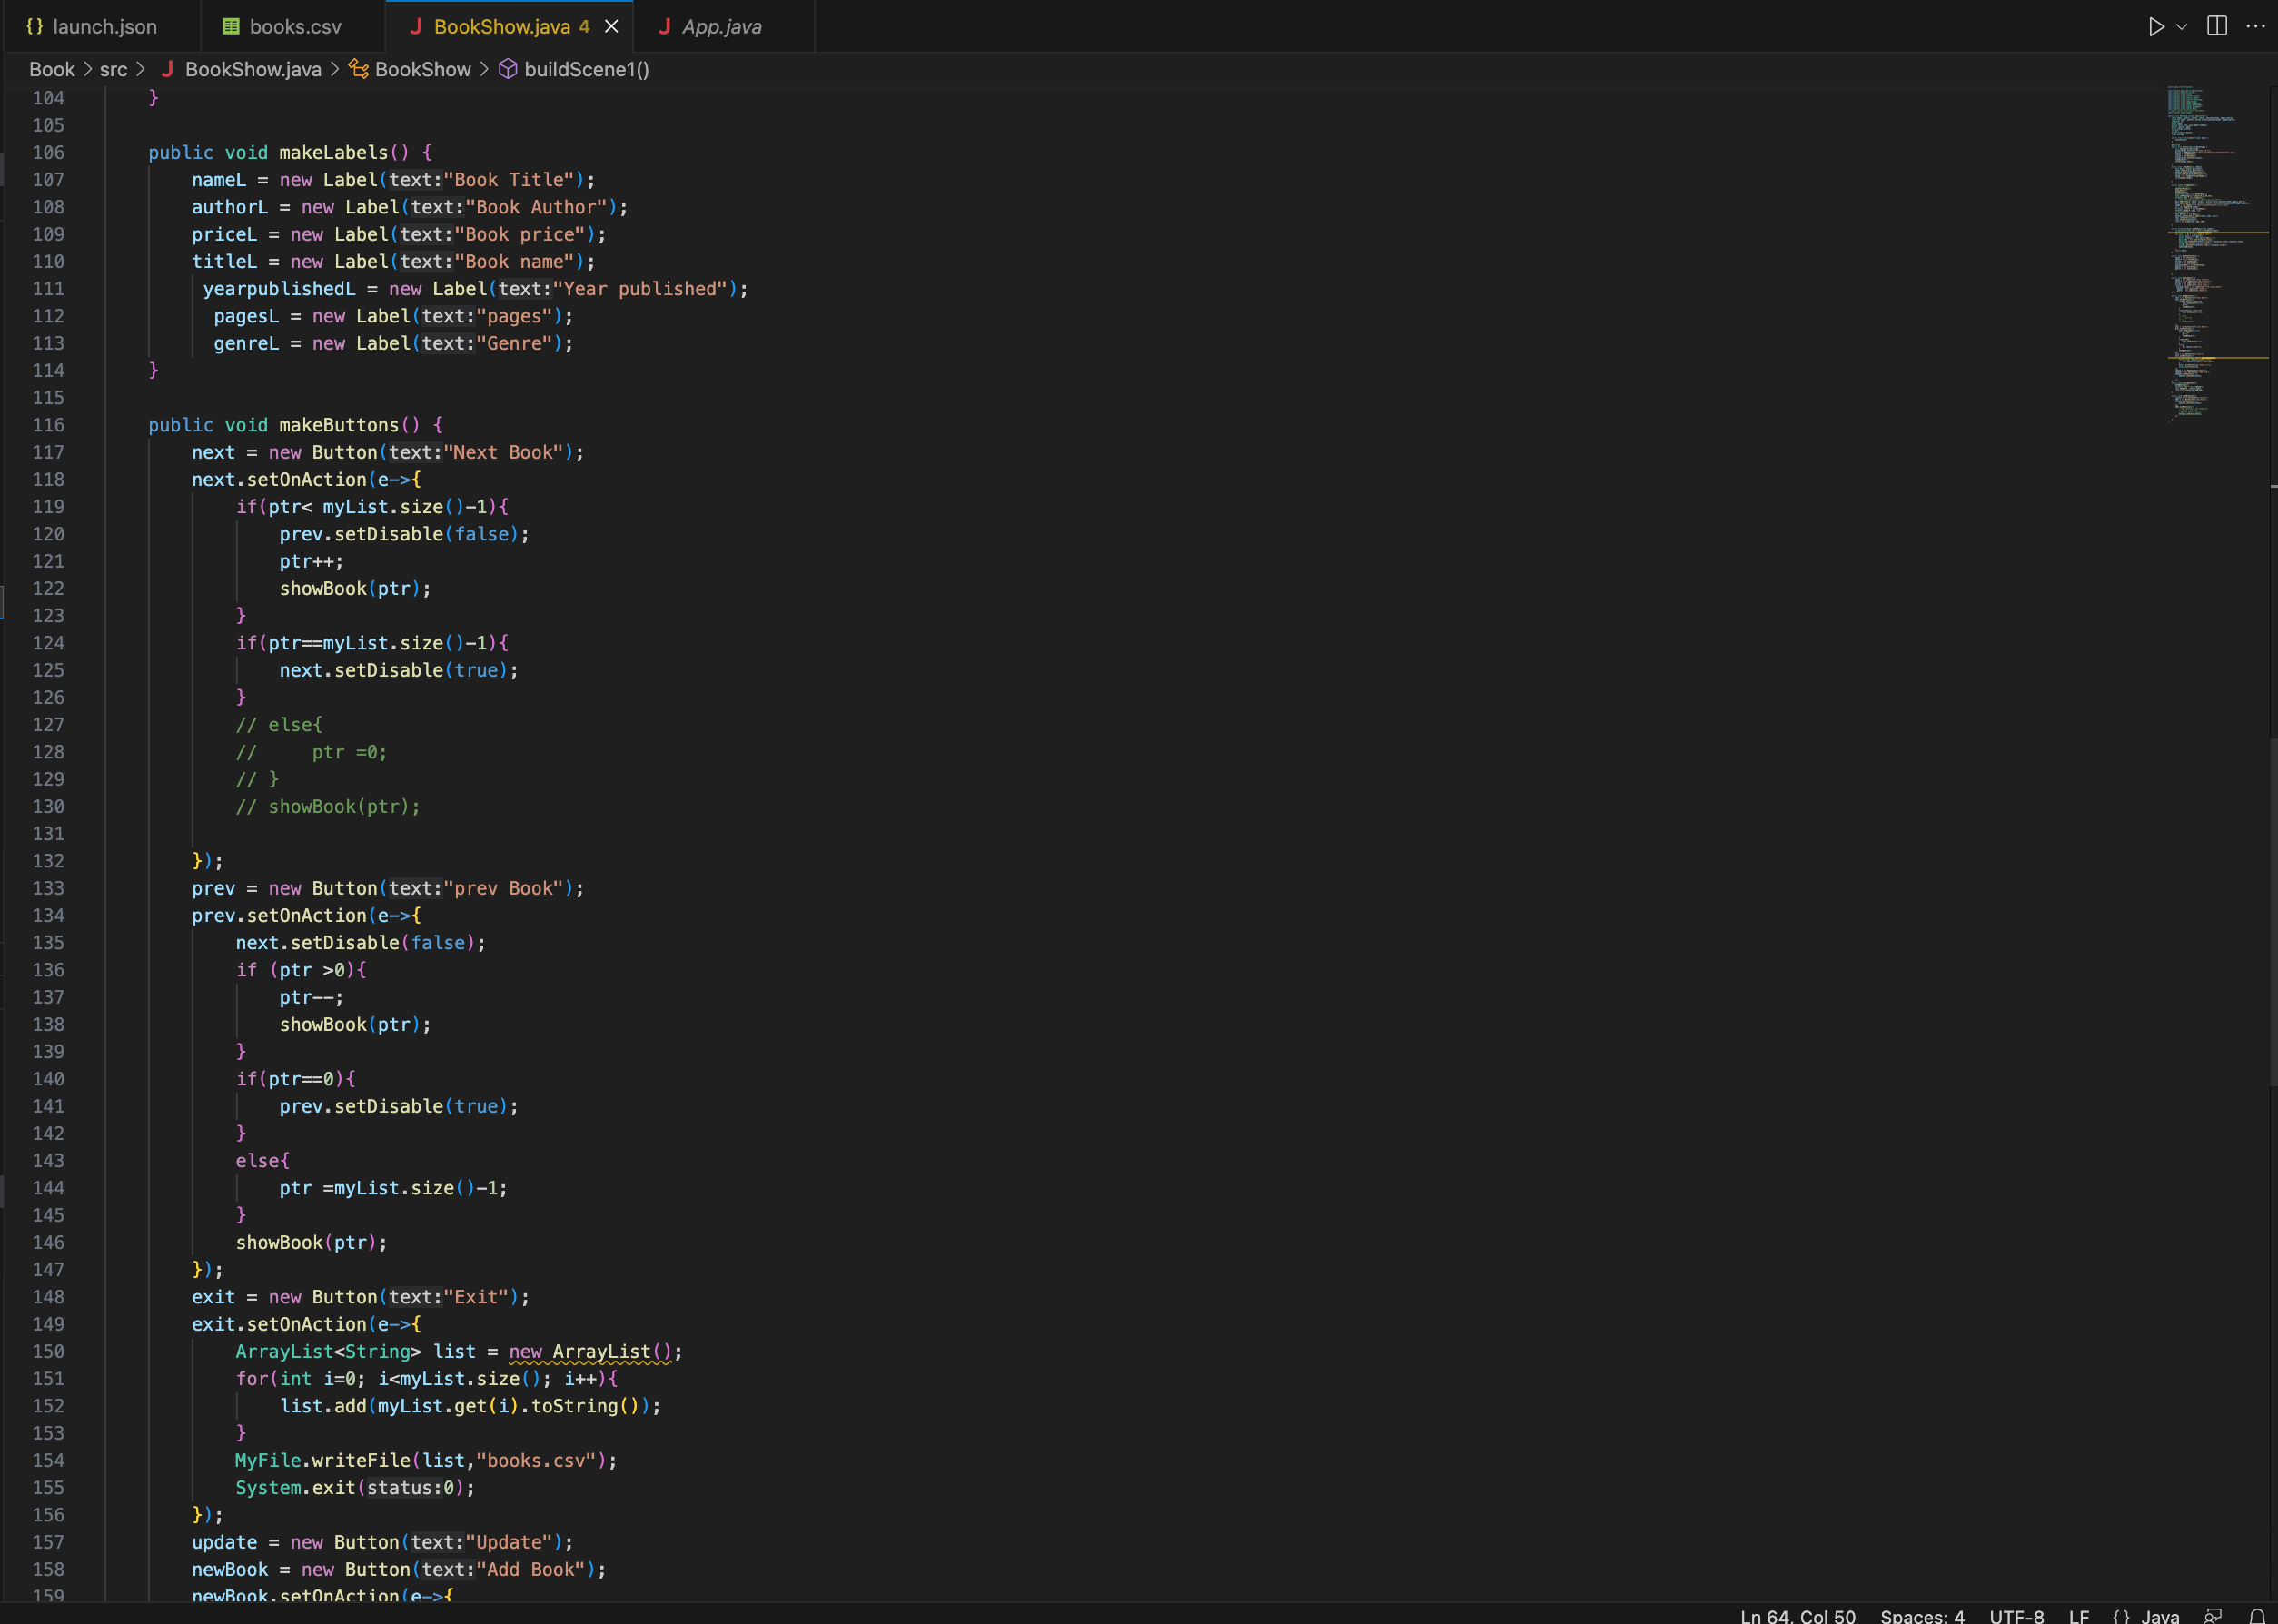Change indentation via Spaces: 4
This screenshot has height=1624, width=2278.
(x=1921, y=1615)
